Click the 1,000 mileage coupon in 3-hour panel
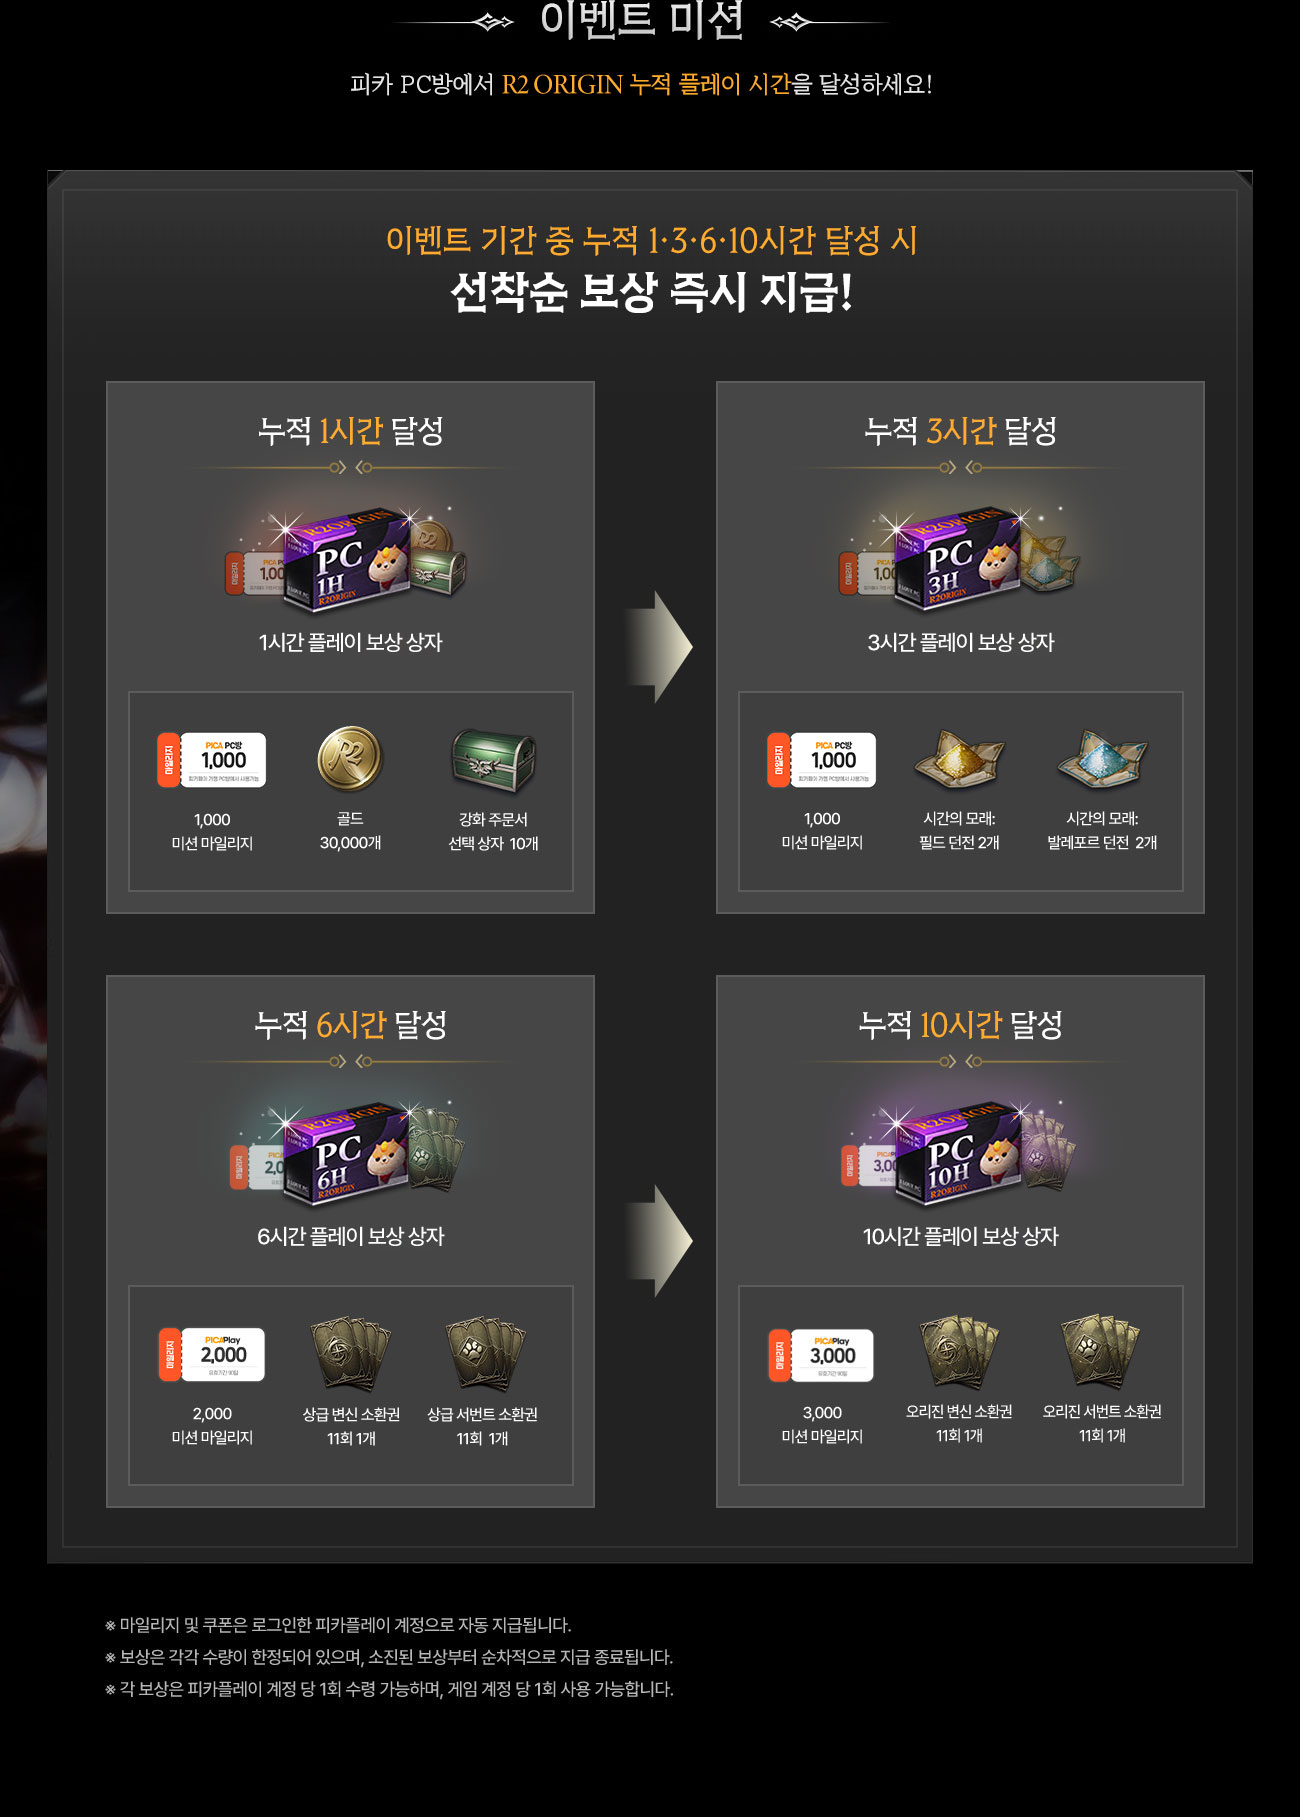 tap(821, 760)
